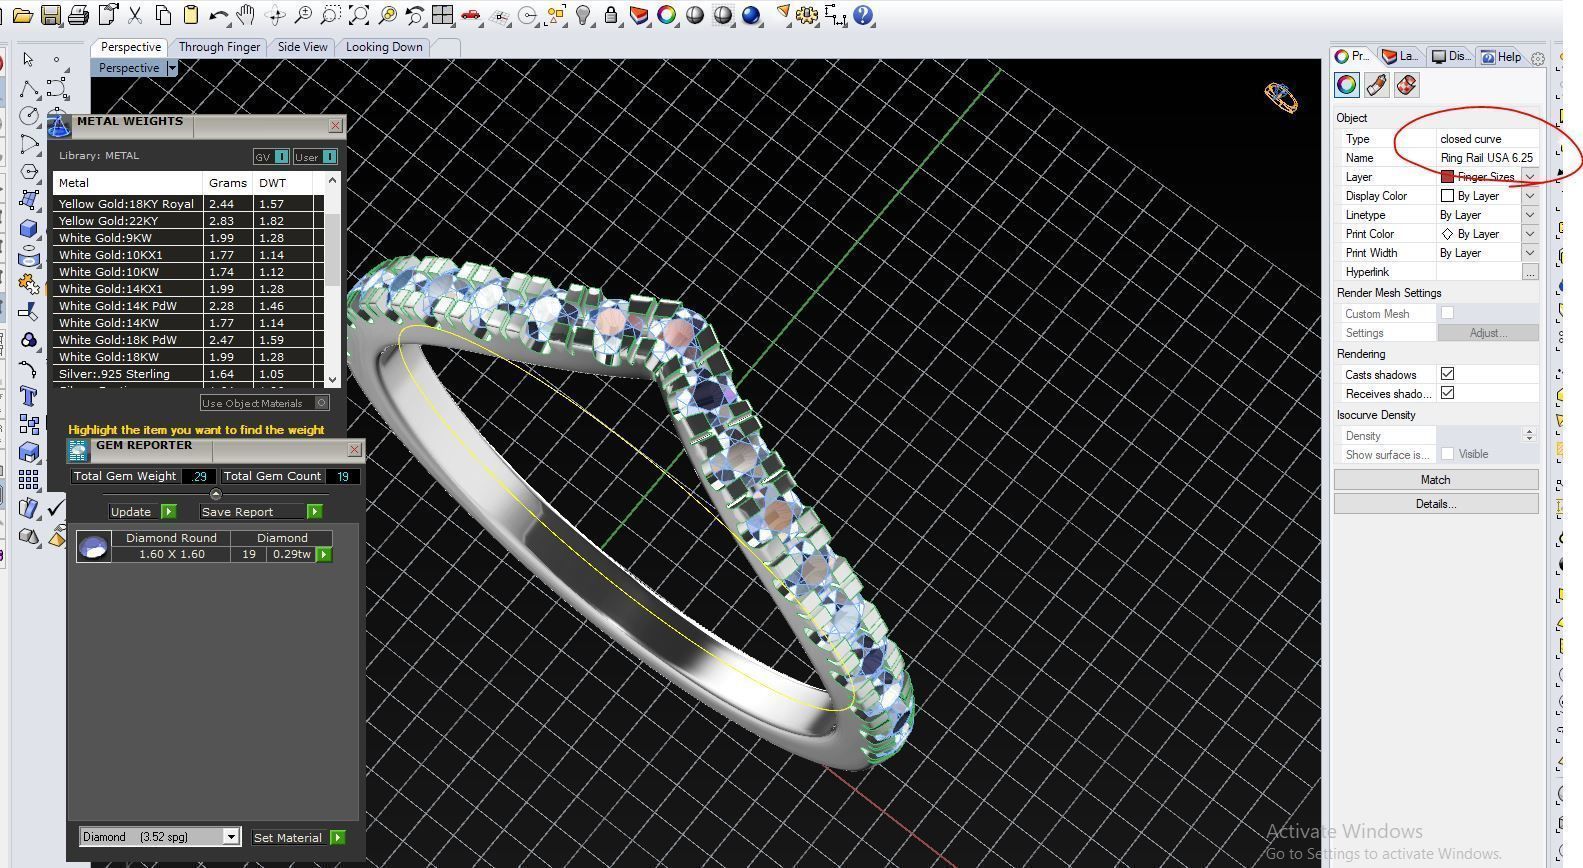
Task: Click the Diamond Round gem thumbnail
Action: click(x=93, y=546)
